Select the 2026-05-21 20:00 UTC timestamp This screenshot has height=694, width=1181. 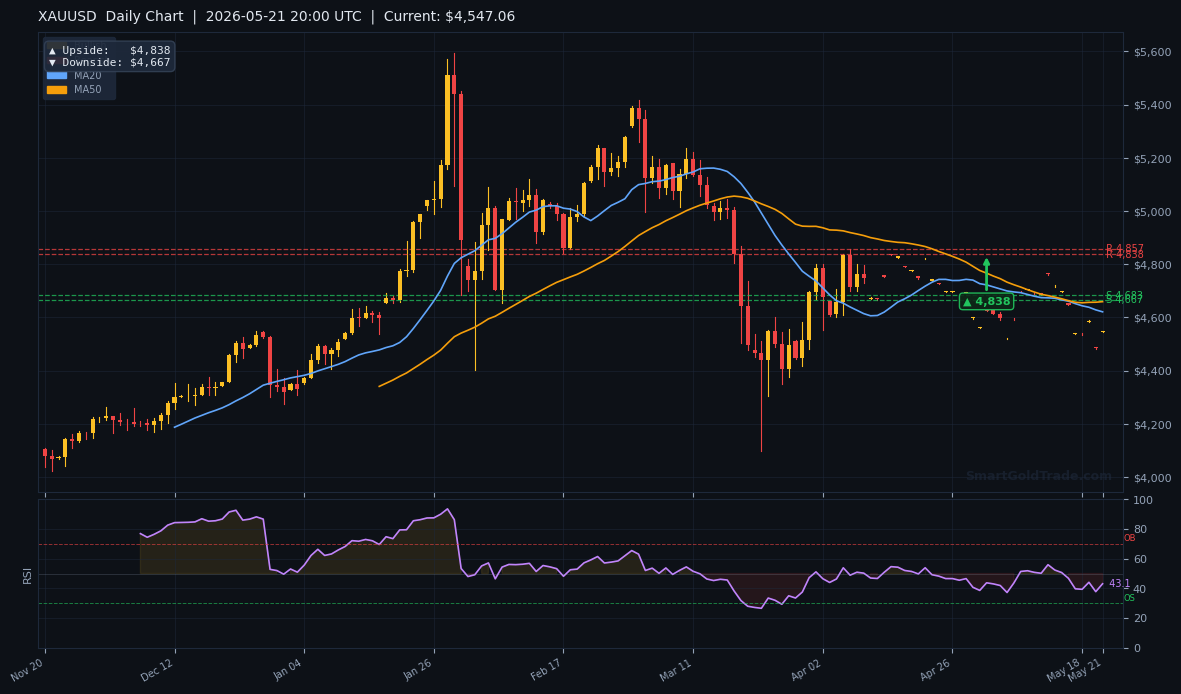pos(283,17)
